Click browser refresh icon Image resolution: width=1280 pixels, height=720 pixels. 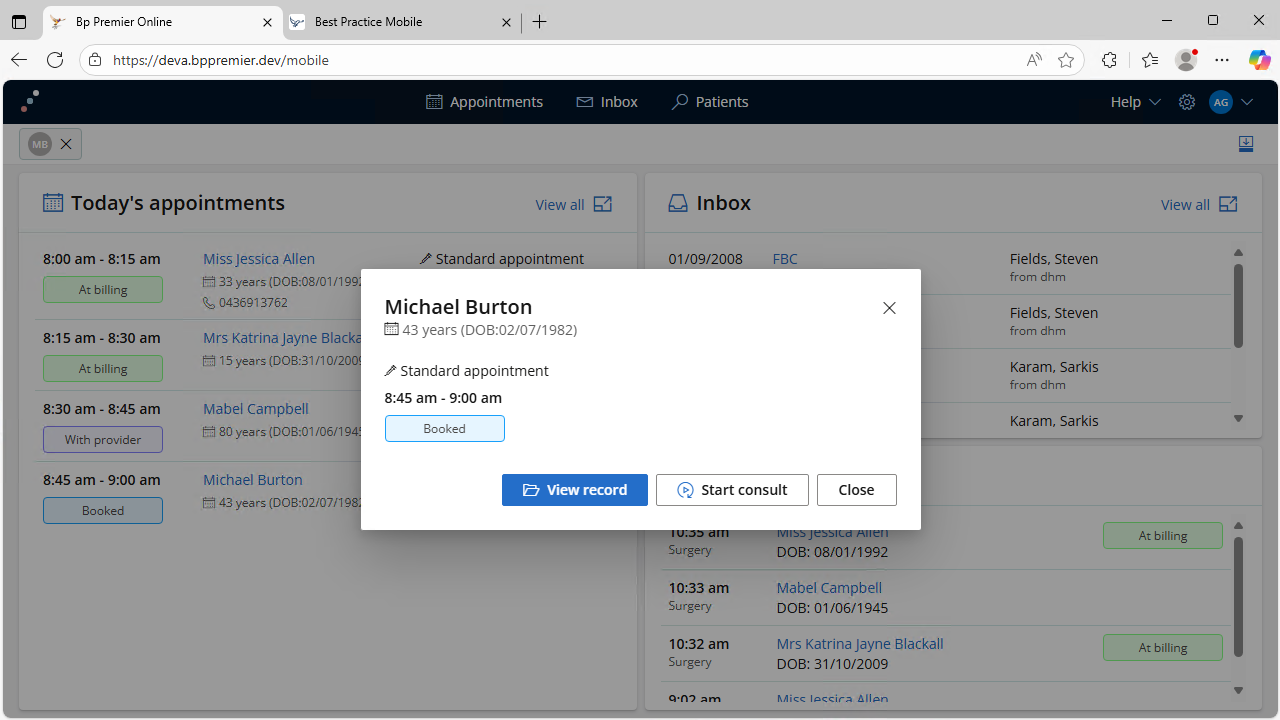click(55, 60)
